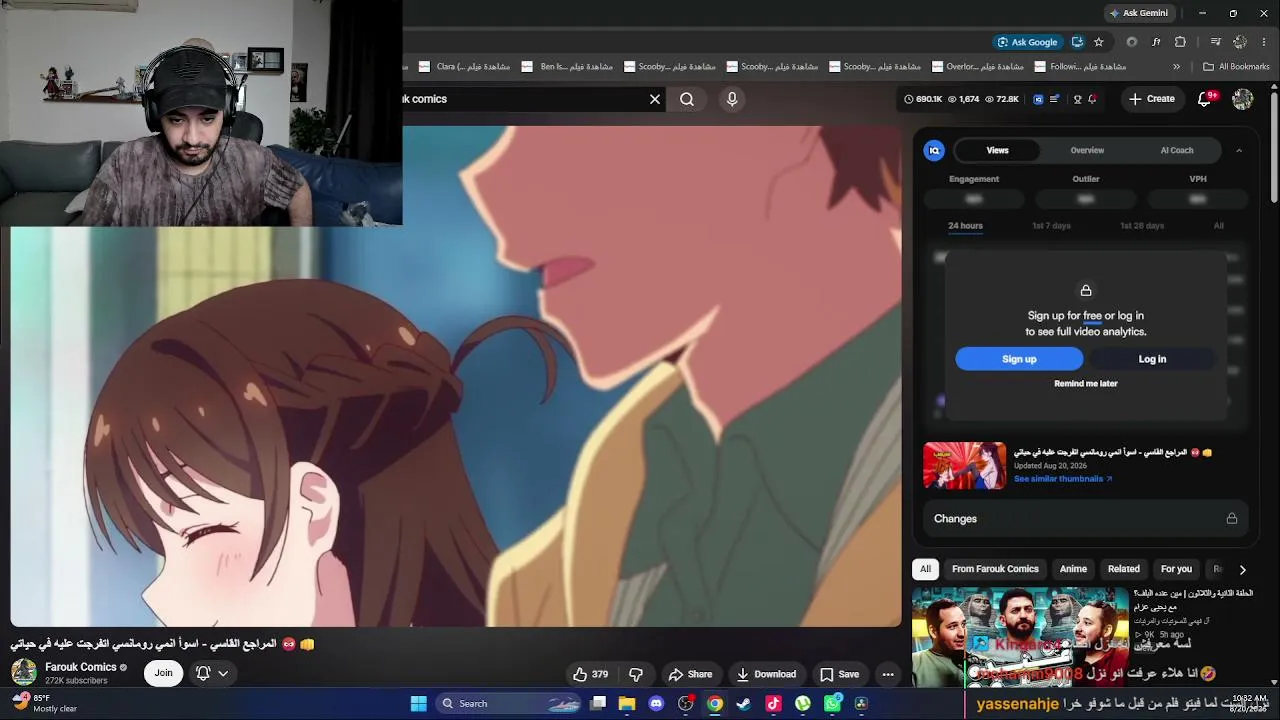Viewport: 1280px width, 720px height.
Task: Click See similar thumbnails link
Action: [1063, 479]
